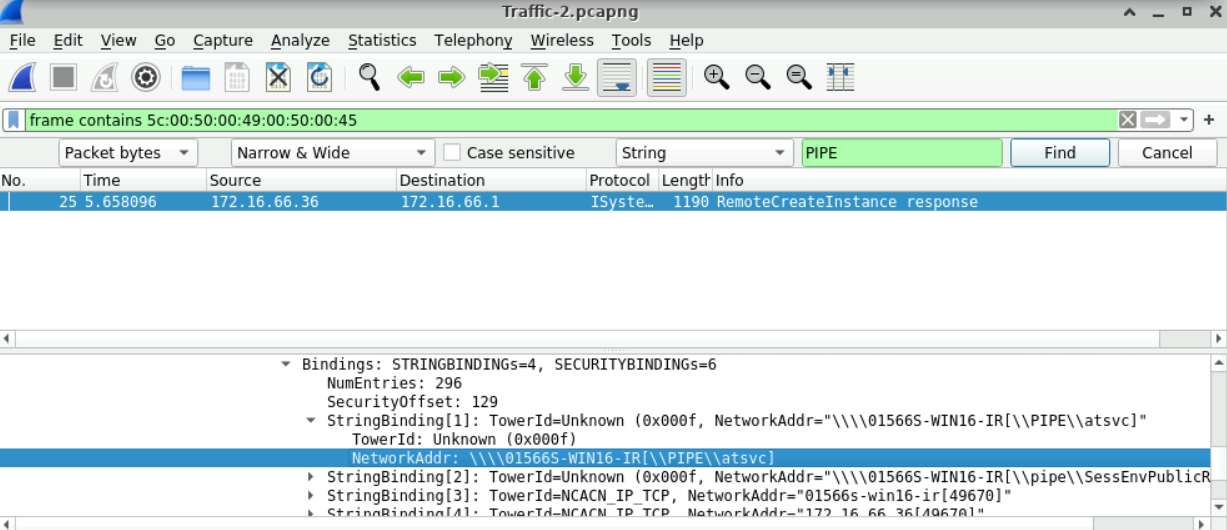Reset text to normal size
Screen dimensions: 1227x530
798,77
